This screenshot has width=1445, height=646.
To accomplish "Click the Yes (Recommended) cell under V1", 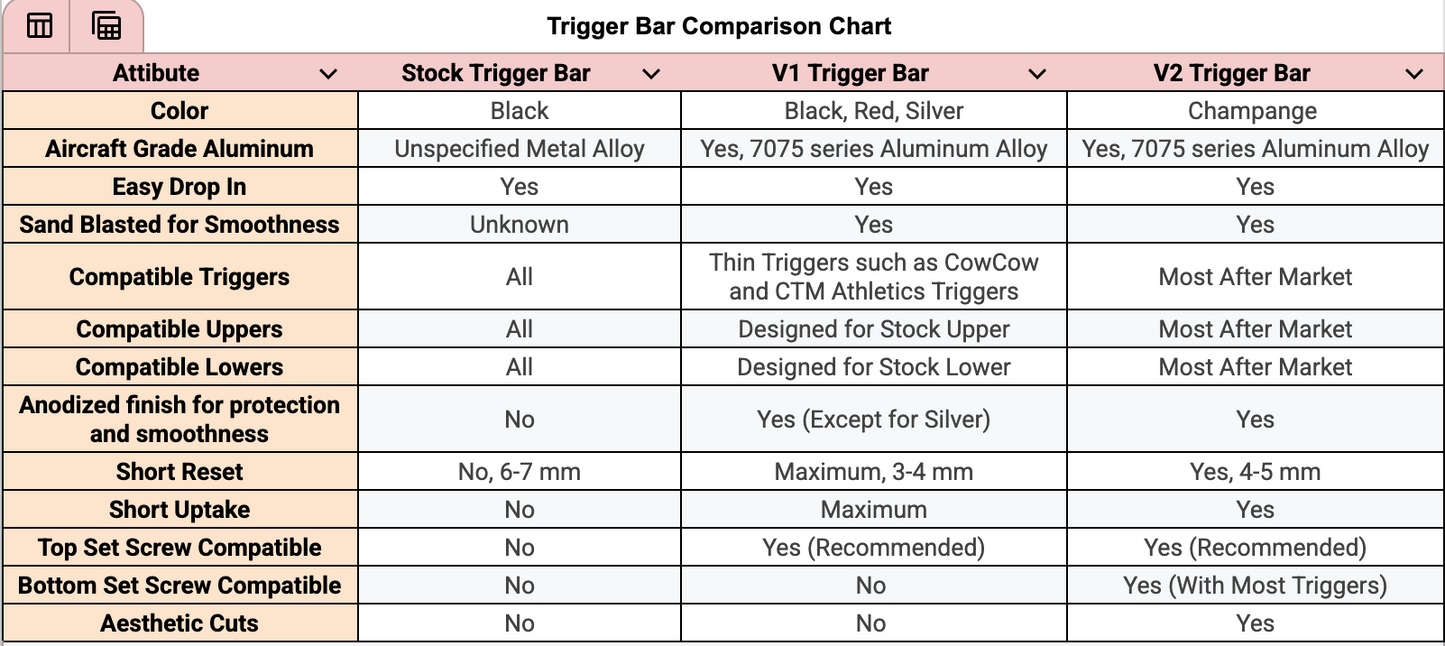I will (x=873, y=547).
